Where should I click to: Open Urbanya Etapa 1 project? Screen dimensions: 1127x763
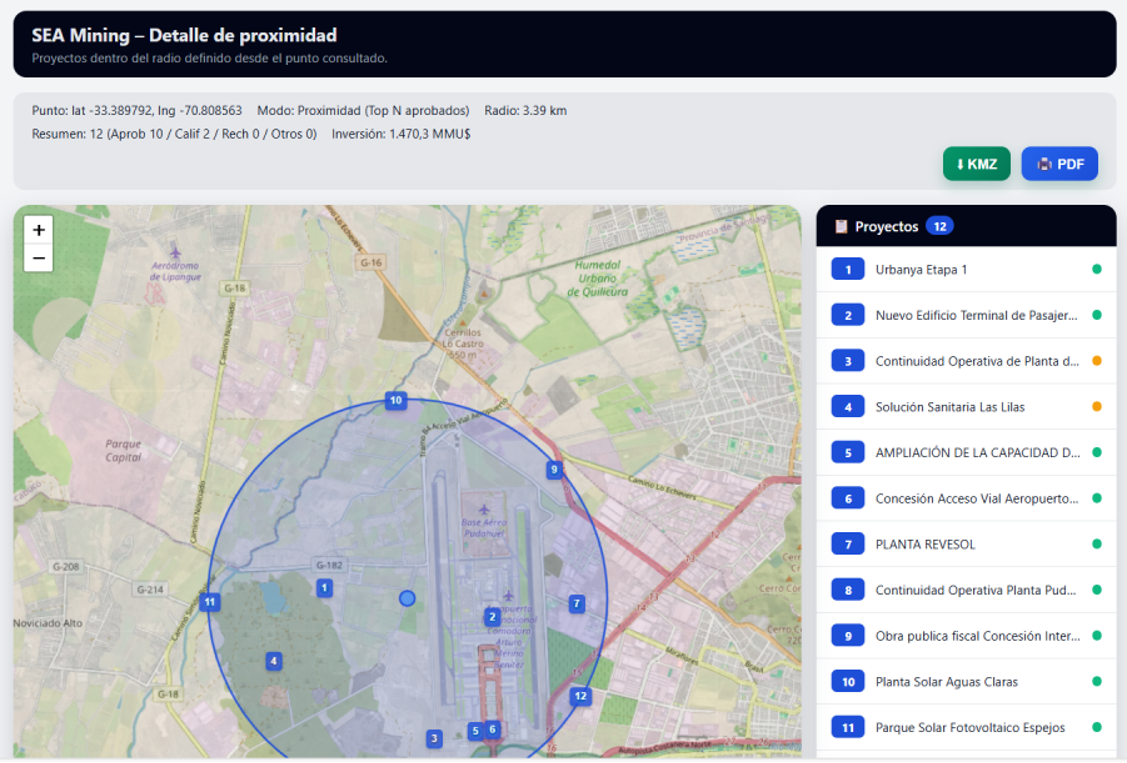pos(921,270)
